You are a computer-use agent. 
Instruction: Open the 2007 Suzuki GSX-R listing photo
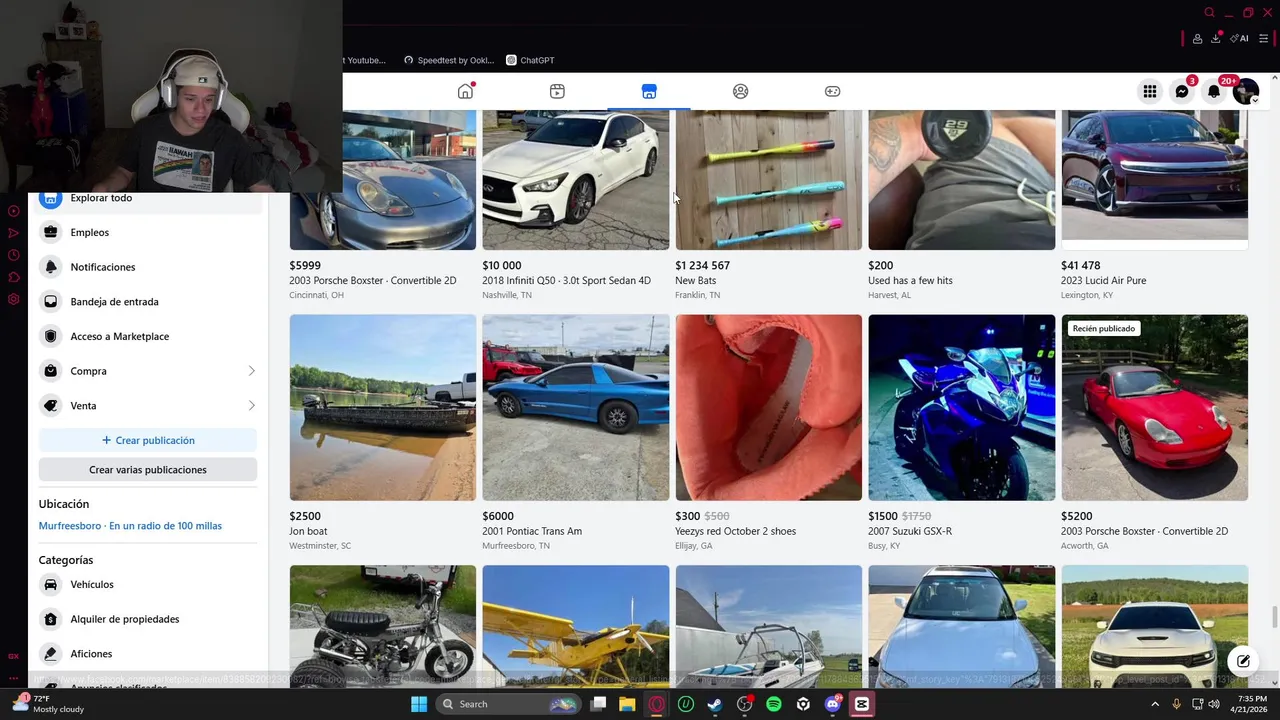(961, 408)
